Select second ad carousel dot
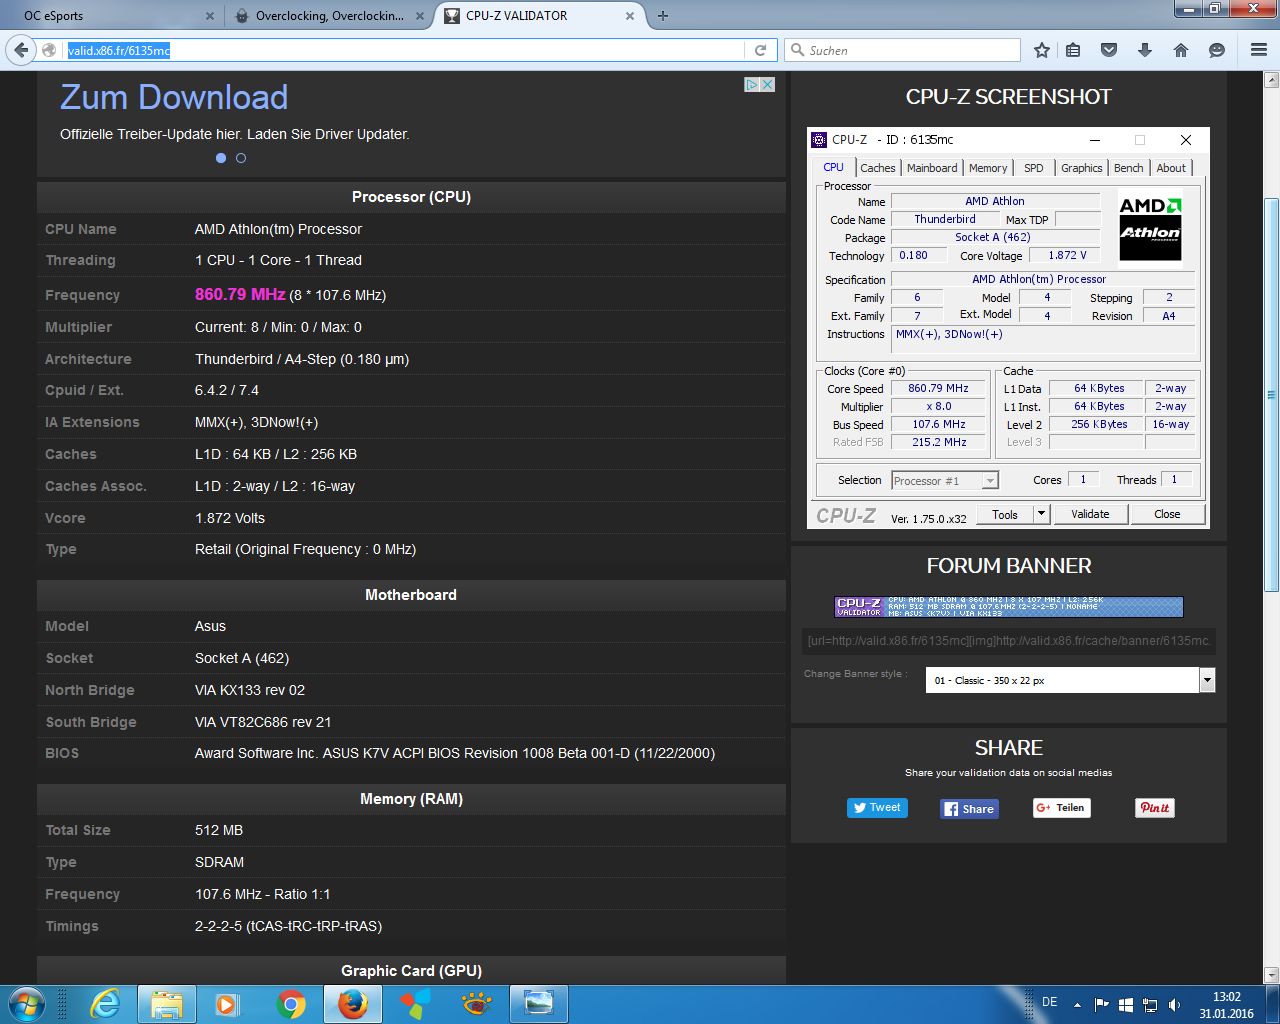Viewport: 1280px width, 1024px height. pyautogui.click(x=241, y=158)
